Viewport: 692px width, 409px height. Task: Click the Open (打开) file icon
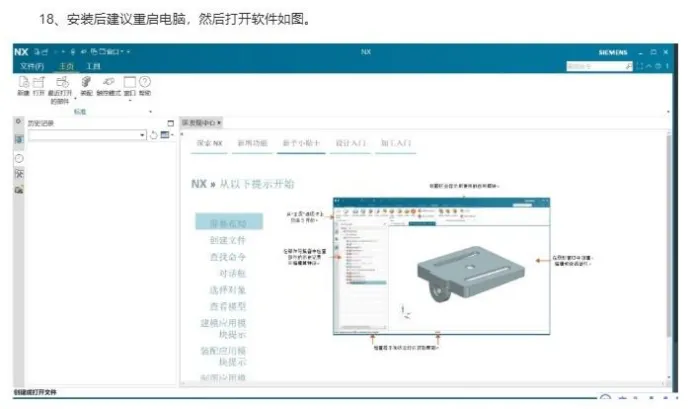pyautogui.click(x=39, y=82)
